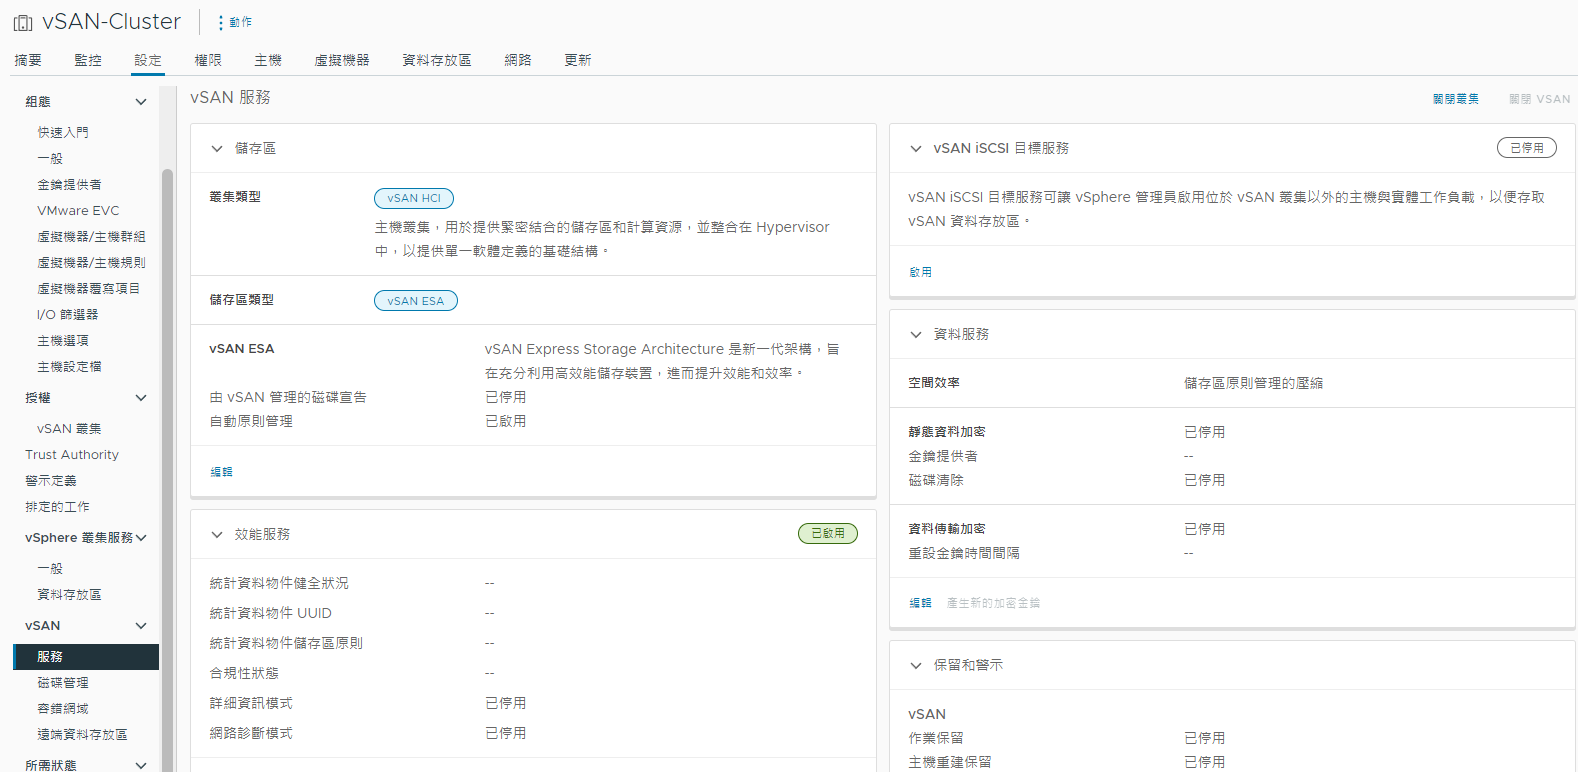Open the 動作 actions menu
The width and height of the screenshot is (1578, 772).
(x=235, y=22)
